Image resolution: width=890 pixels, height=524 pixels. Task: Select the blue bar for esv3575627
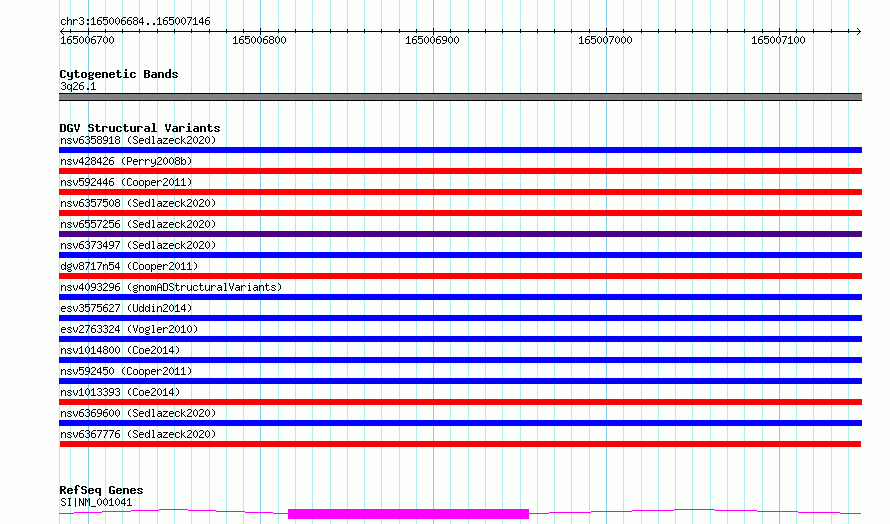[x=460, y=318]
